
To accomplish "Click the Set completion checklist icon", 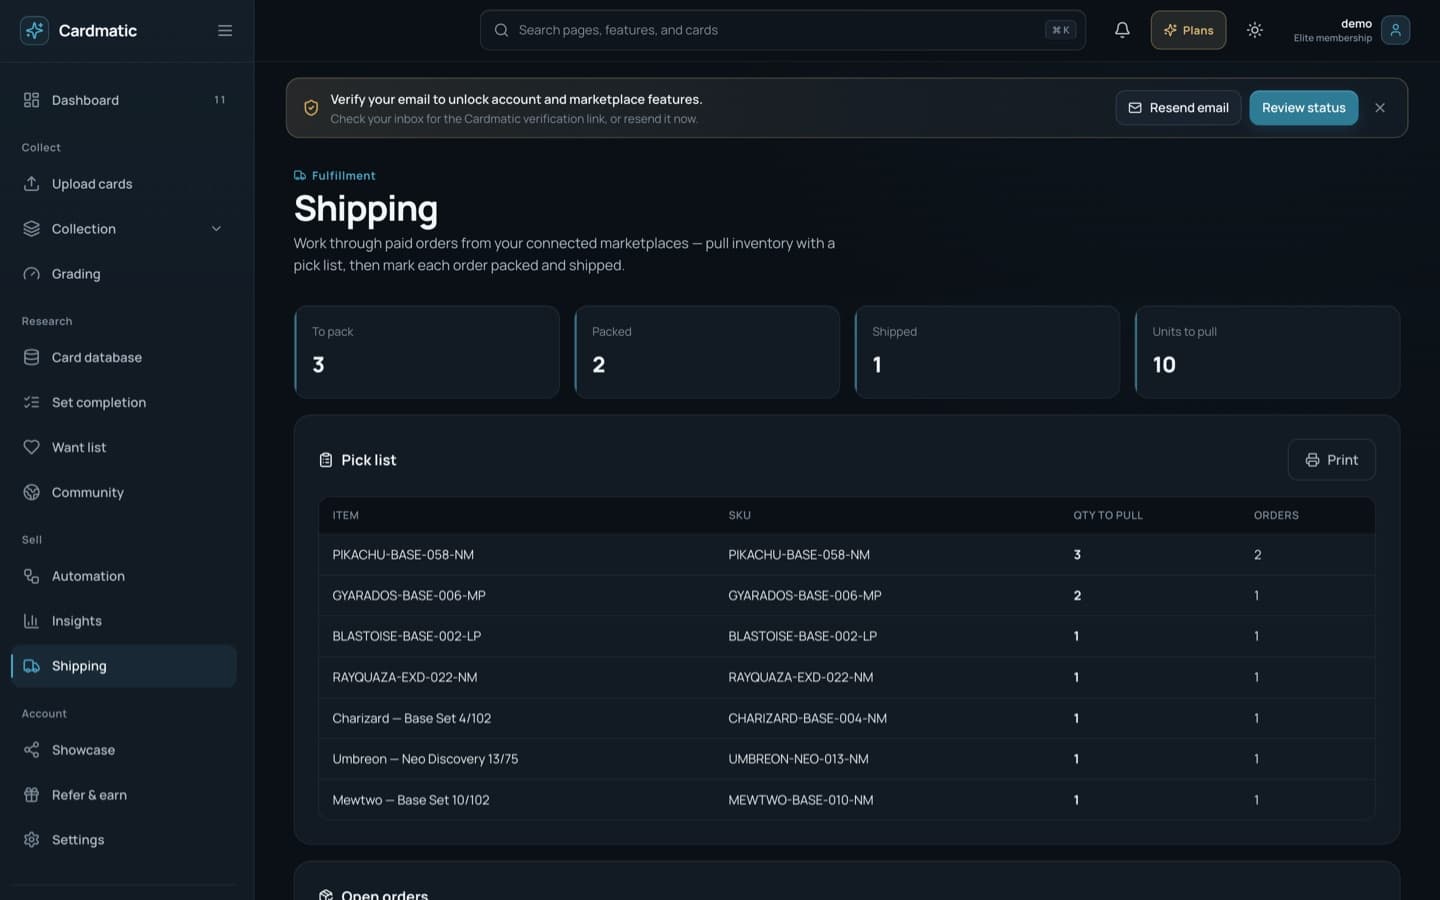I will (x=31, y=402).
